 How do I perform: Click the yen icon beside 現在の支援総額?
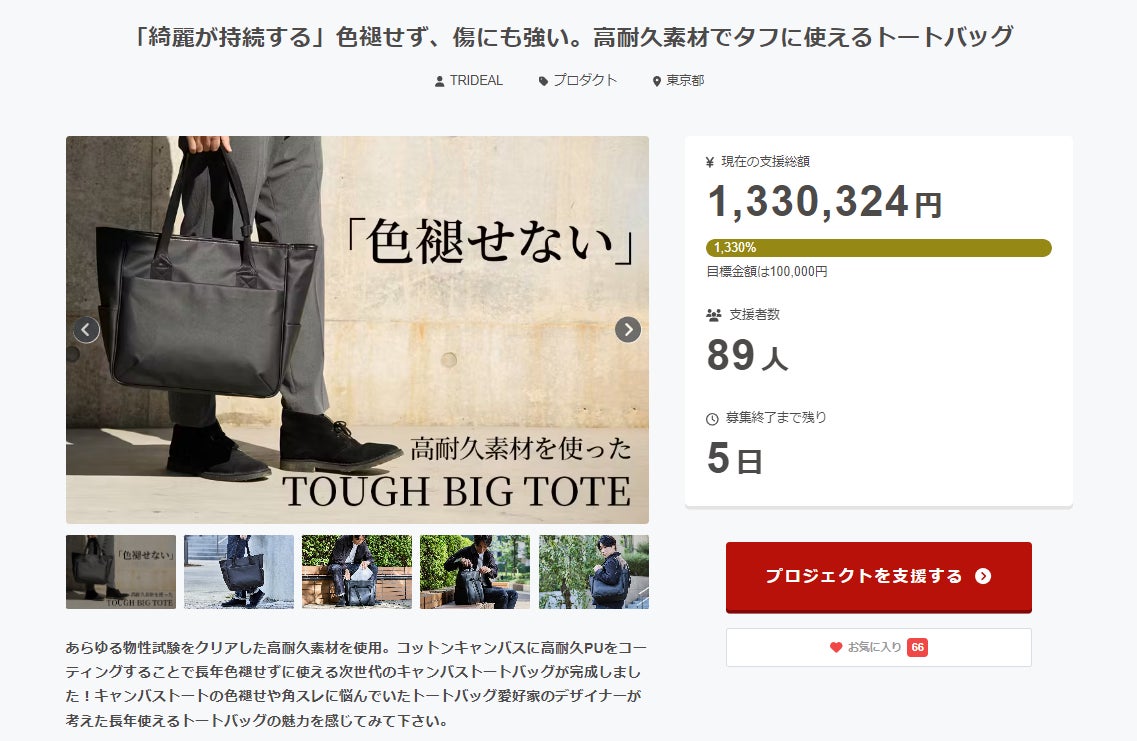tap(710, 162)
